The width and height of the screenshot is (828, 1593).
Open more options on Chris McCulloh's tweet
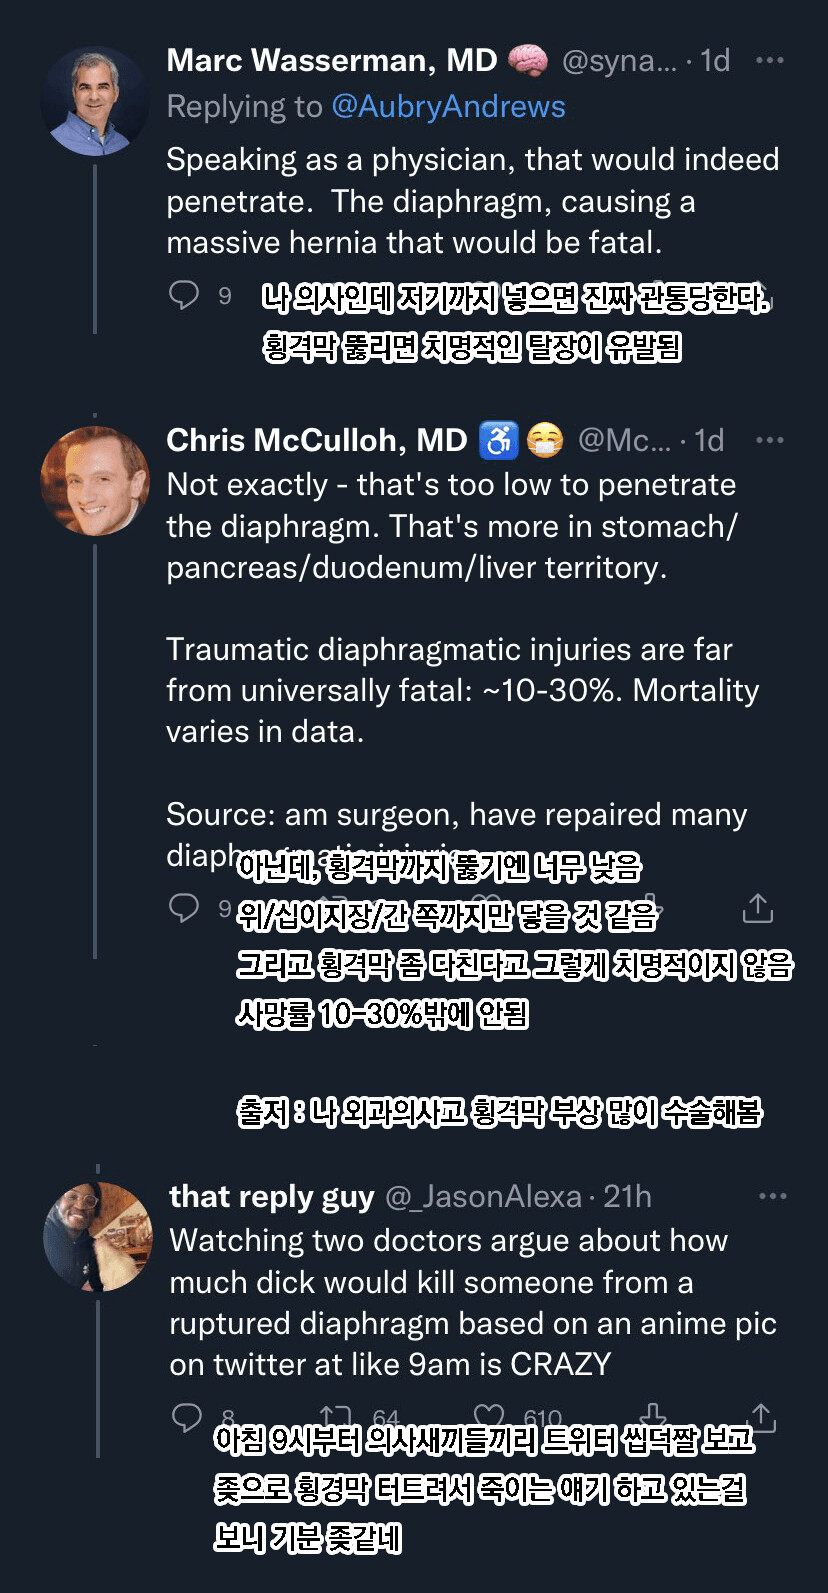[x=769, y=441]
